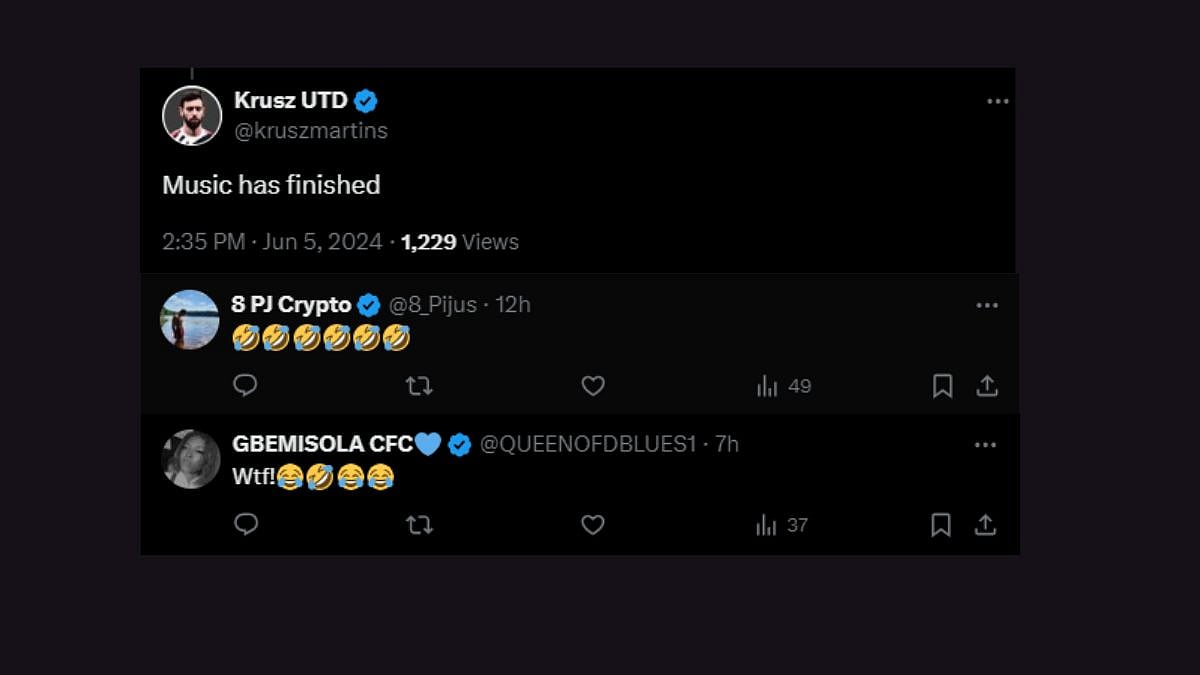Bookmark the GBEMISOLA CFC reply
Viewport: 1200px width, 675px height.
941,525
